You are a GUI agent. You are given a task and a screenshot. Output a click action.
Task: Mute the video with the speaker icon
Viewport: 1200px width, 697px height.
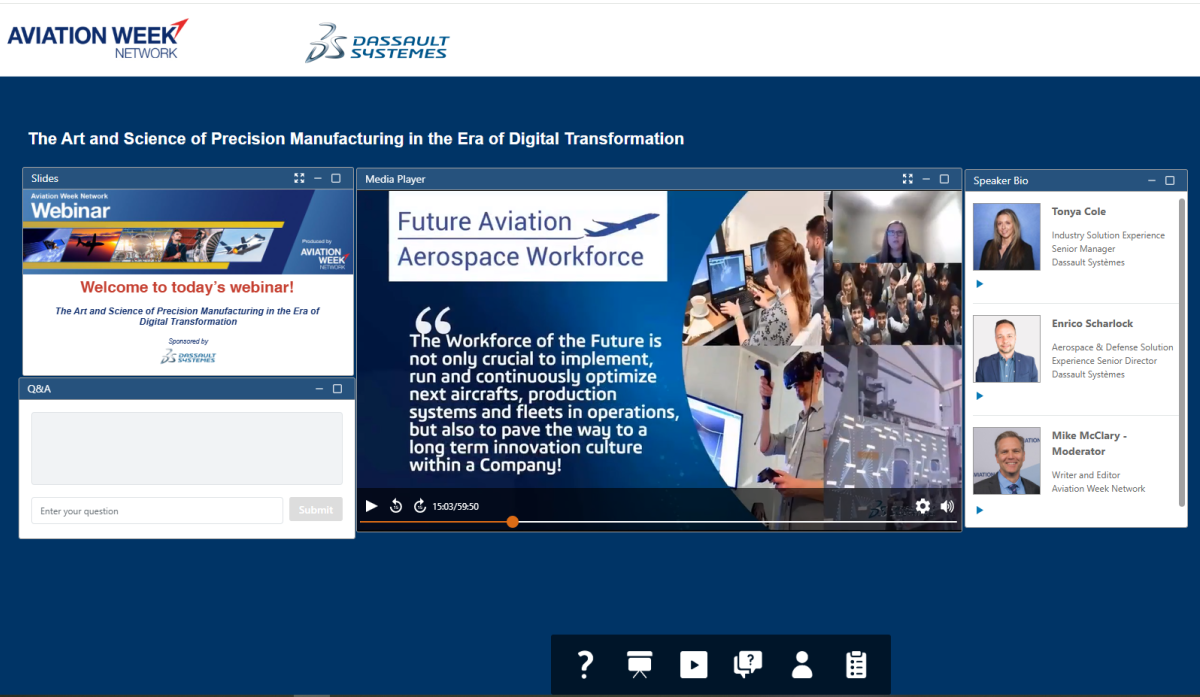click(x=947, y=506)
